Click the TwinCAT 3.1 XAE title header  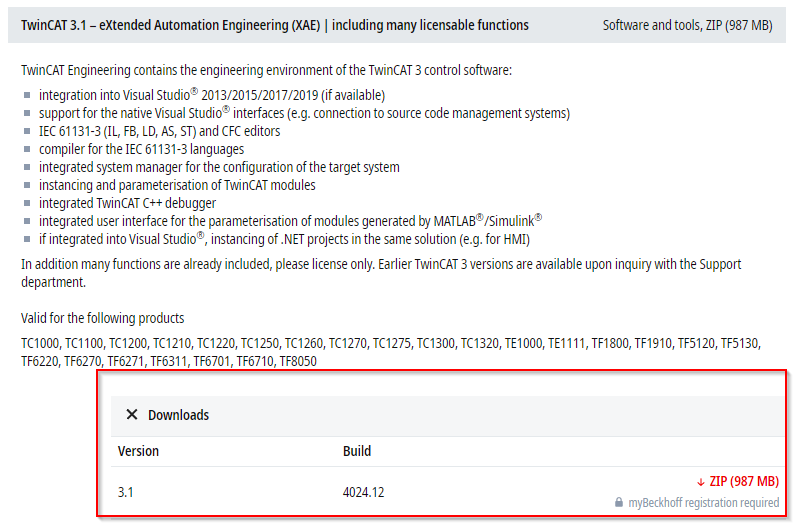[274, 25]
